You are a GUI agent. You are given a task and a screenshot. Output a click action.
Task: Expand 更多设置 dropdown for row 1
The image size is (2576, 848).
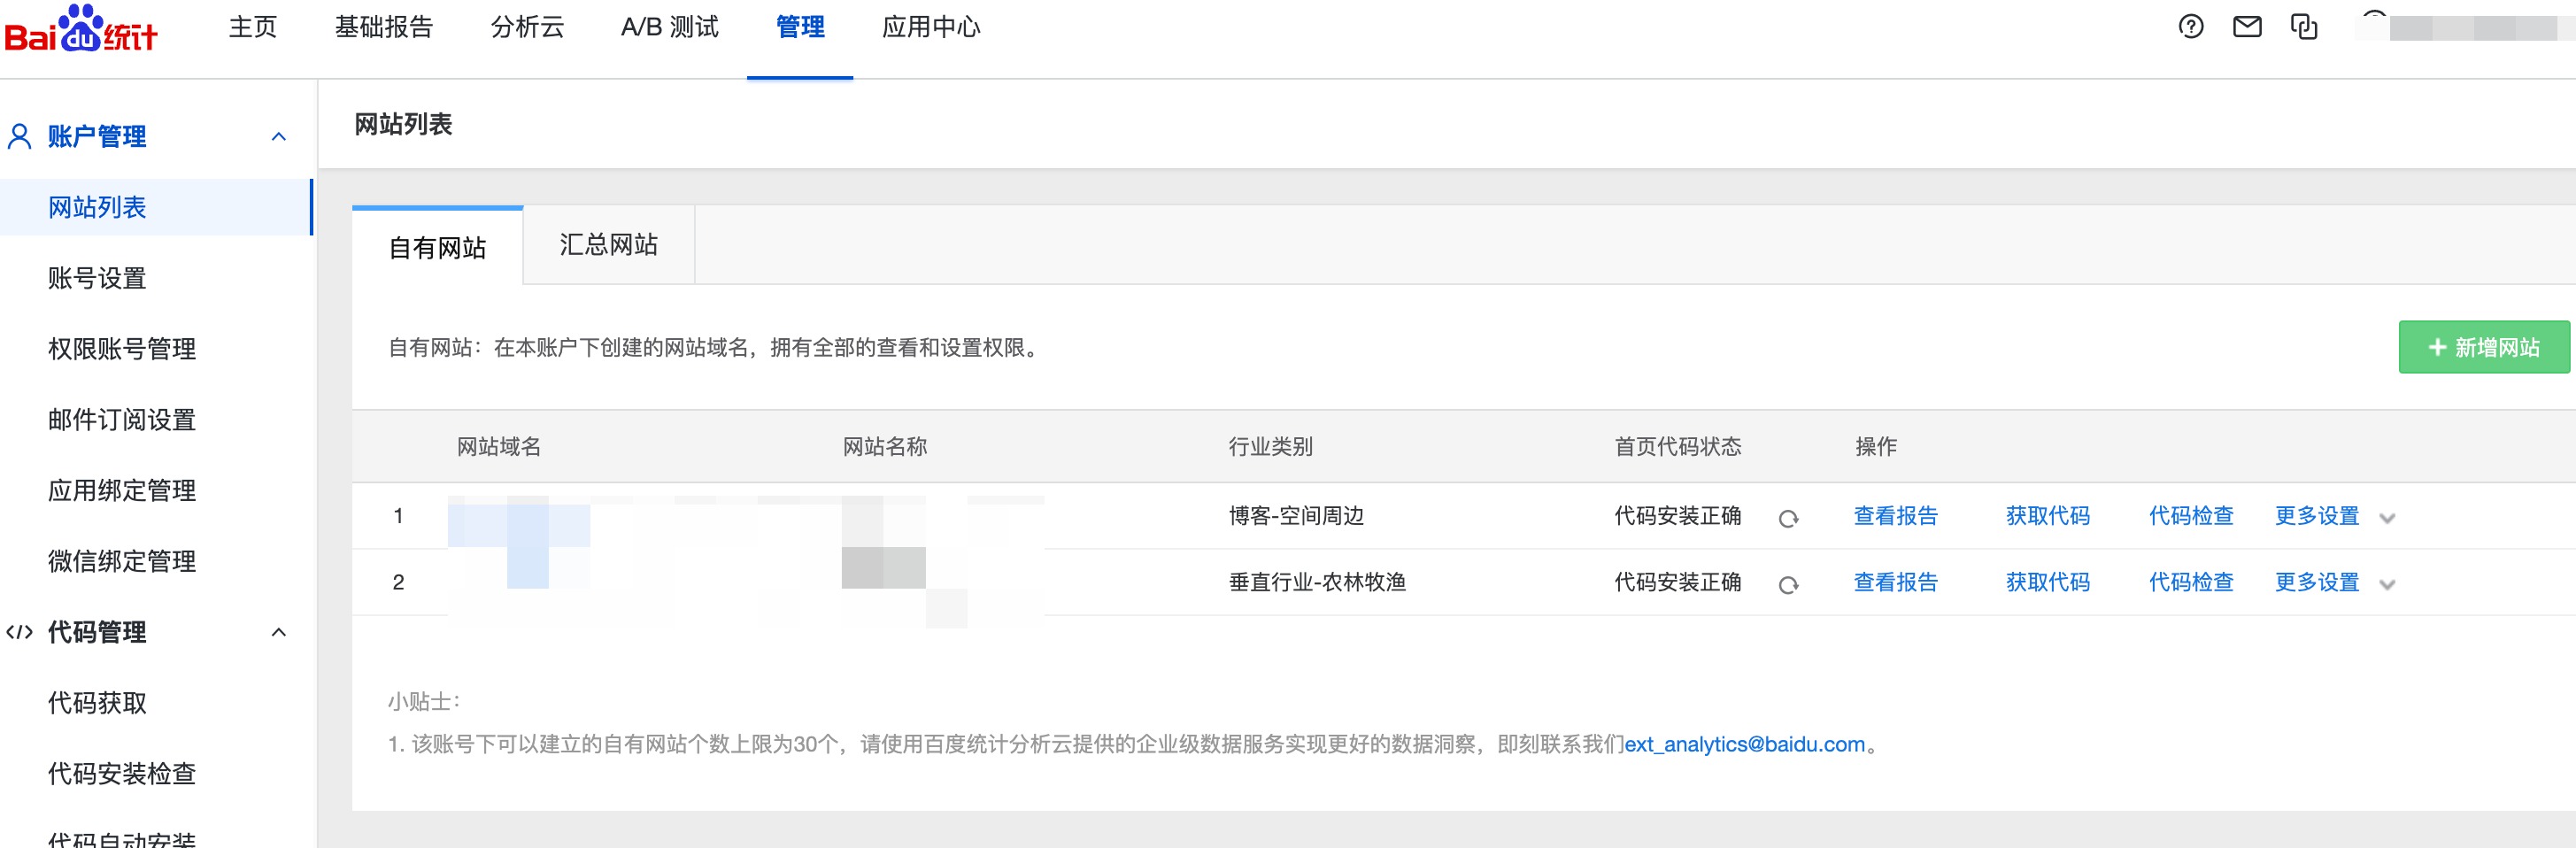[x=2387, y=518]
